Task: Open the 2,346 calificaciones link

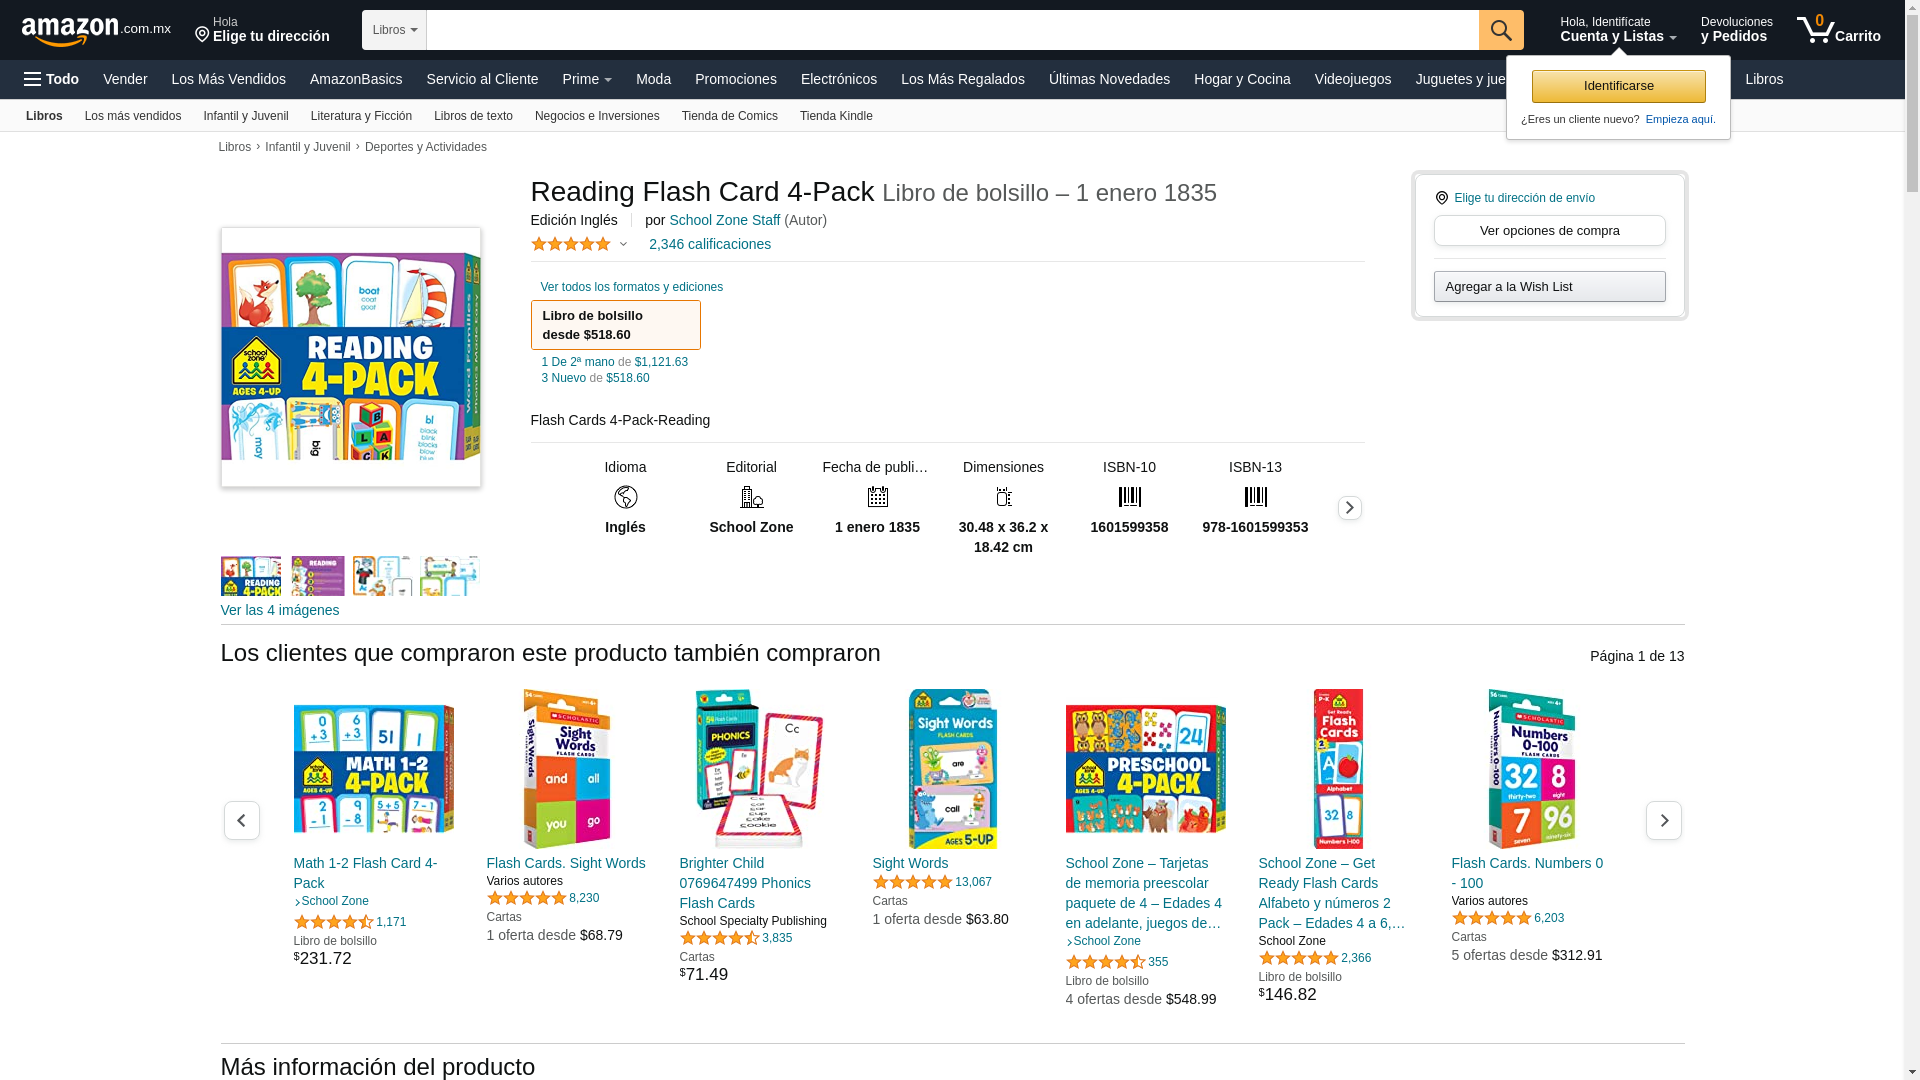Action: tap(710, 244)
